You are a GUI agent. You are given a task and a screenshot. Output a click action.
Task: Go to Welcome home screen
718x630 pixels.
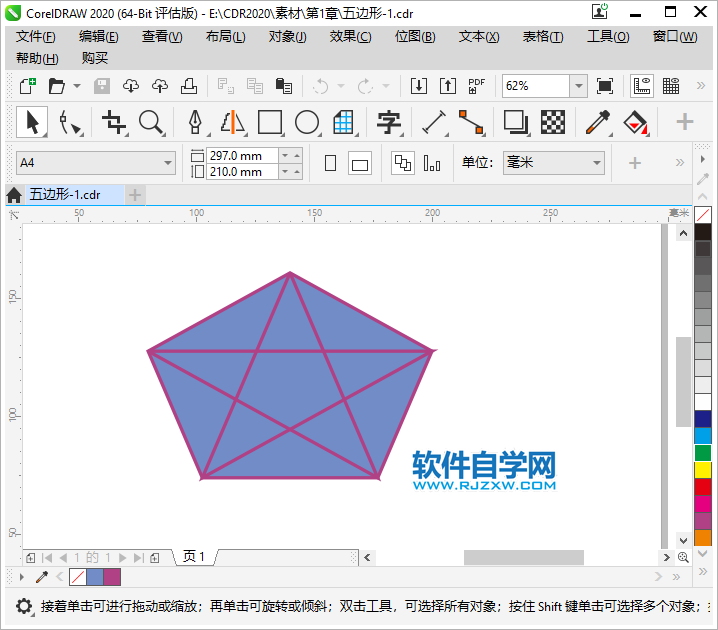tap(14, 195)
